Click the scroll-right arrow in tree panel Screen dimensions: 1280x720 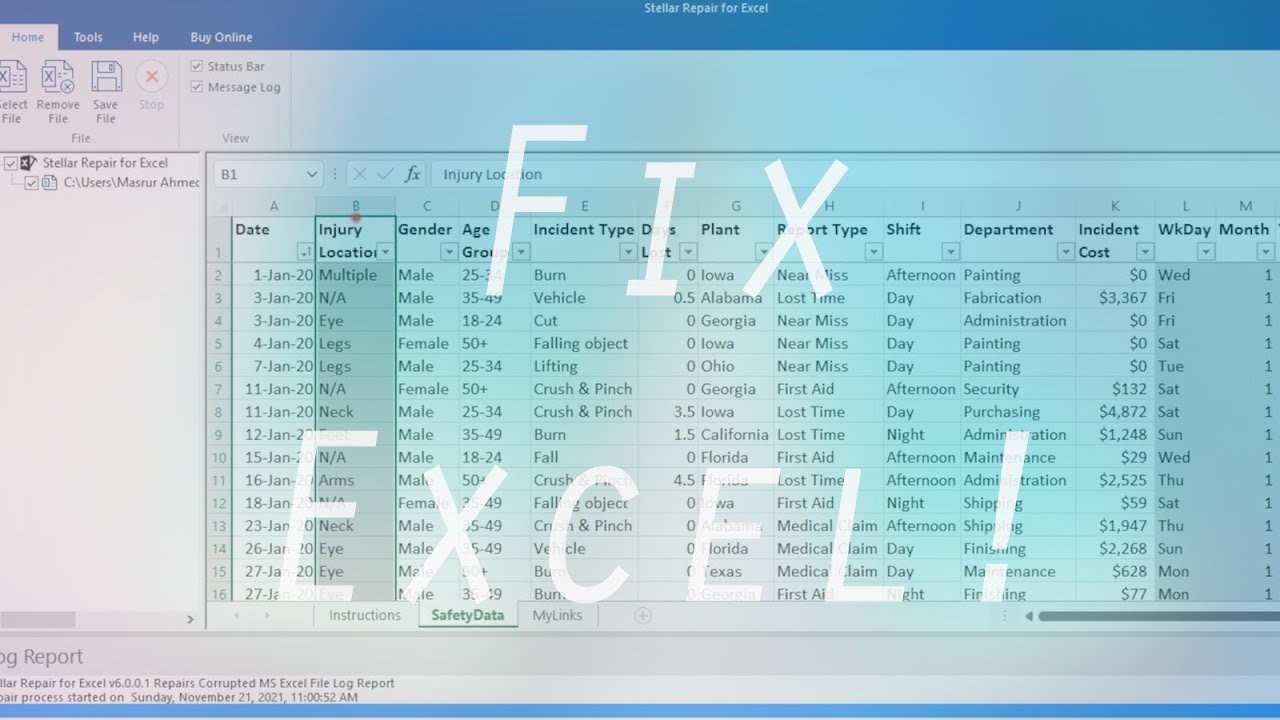click(190, 620)
